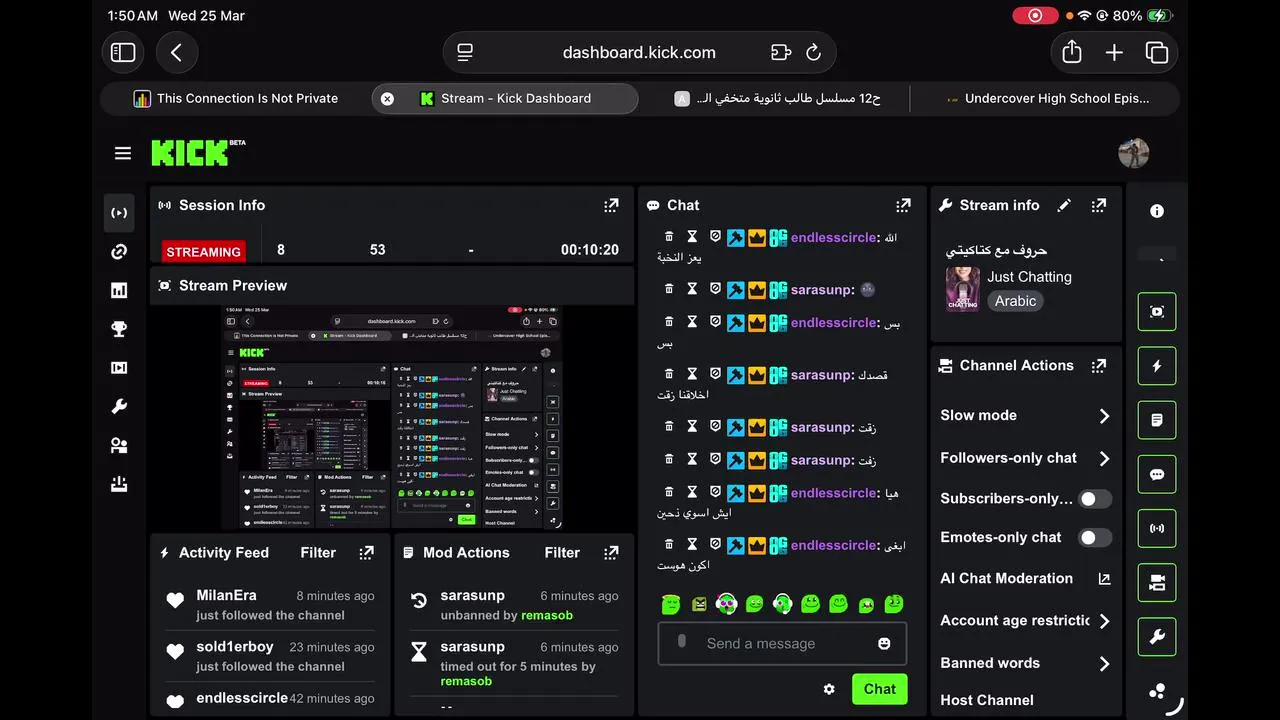Open the analytics chart sidebar icon
Viewport: 1280px width, 720px height.
(x=119, y=291)
